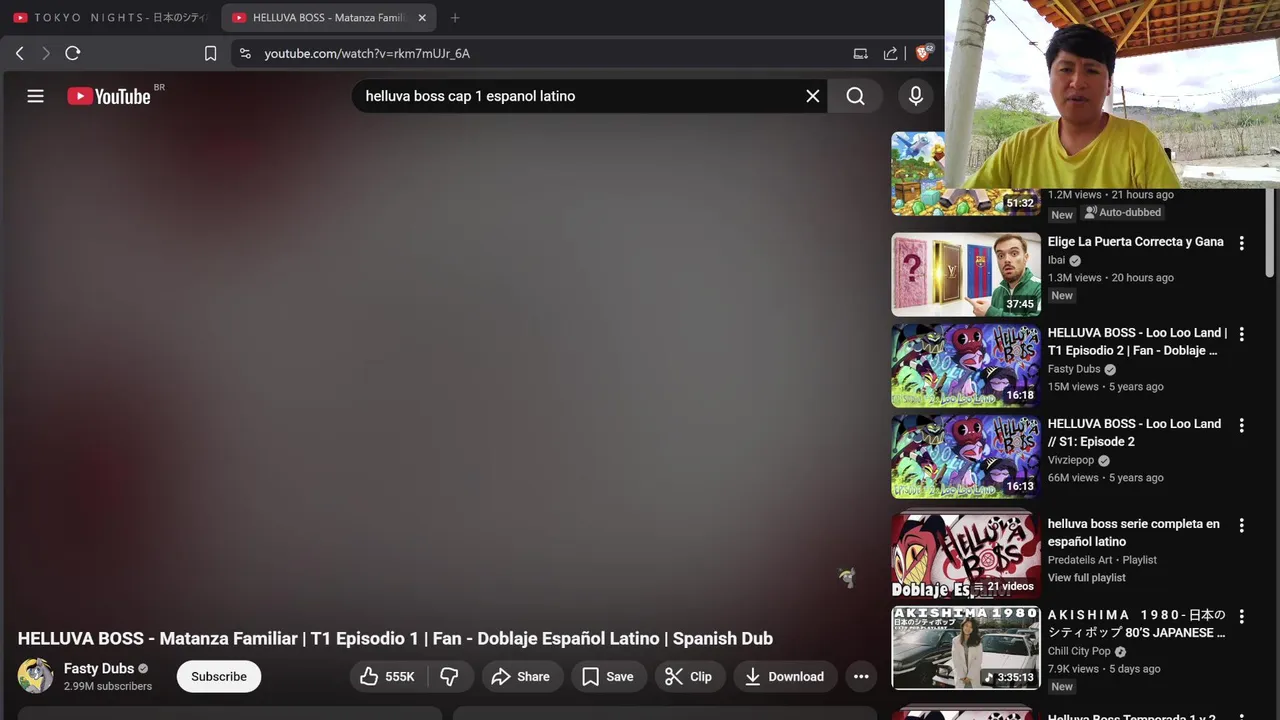This screenshot has width=1280, height=720.
Task: Click the page vertical scrollbar
Action: coord(1272,232)
